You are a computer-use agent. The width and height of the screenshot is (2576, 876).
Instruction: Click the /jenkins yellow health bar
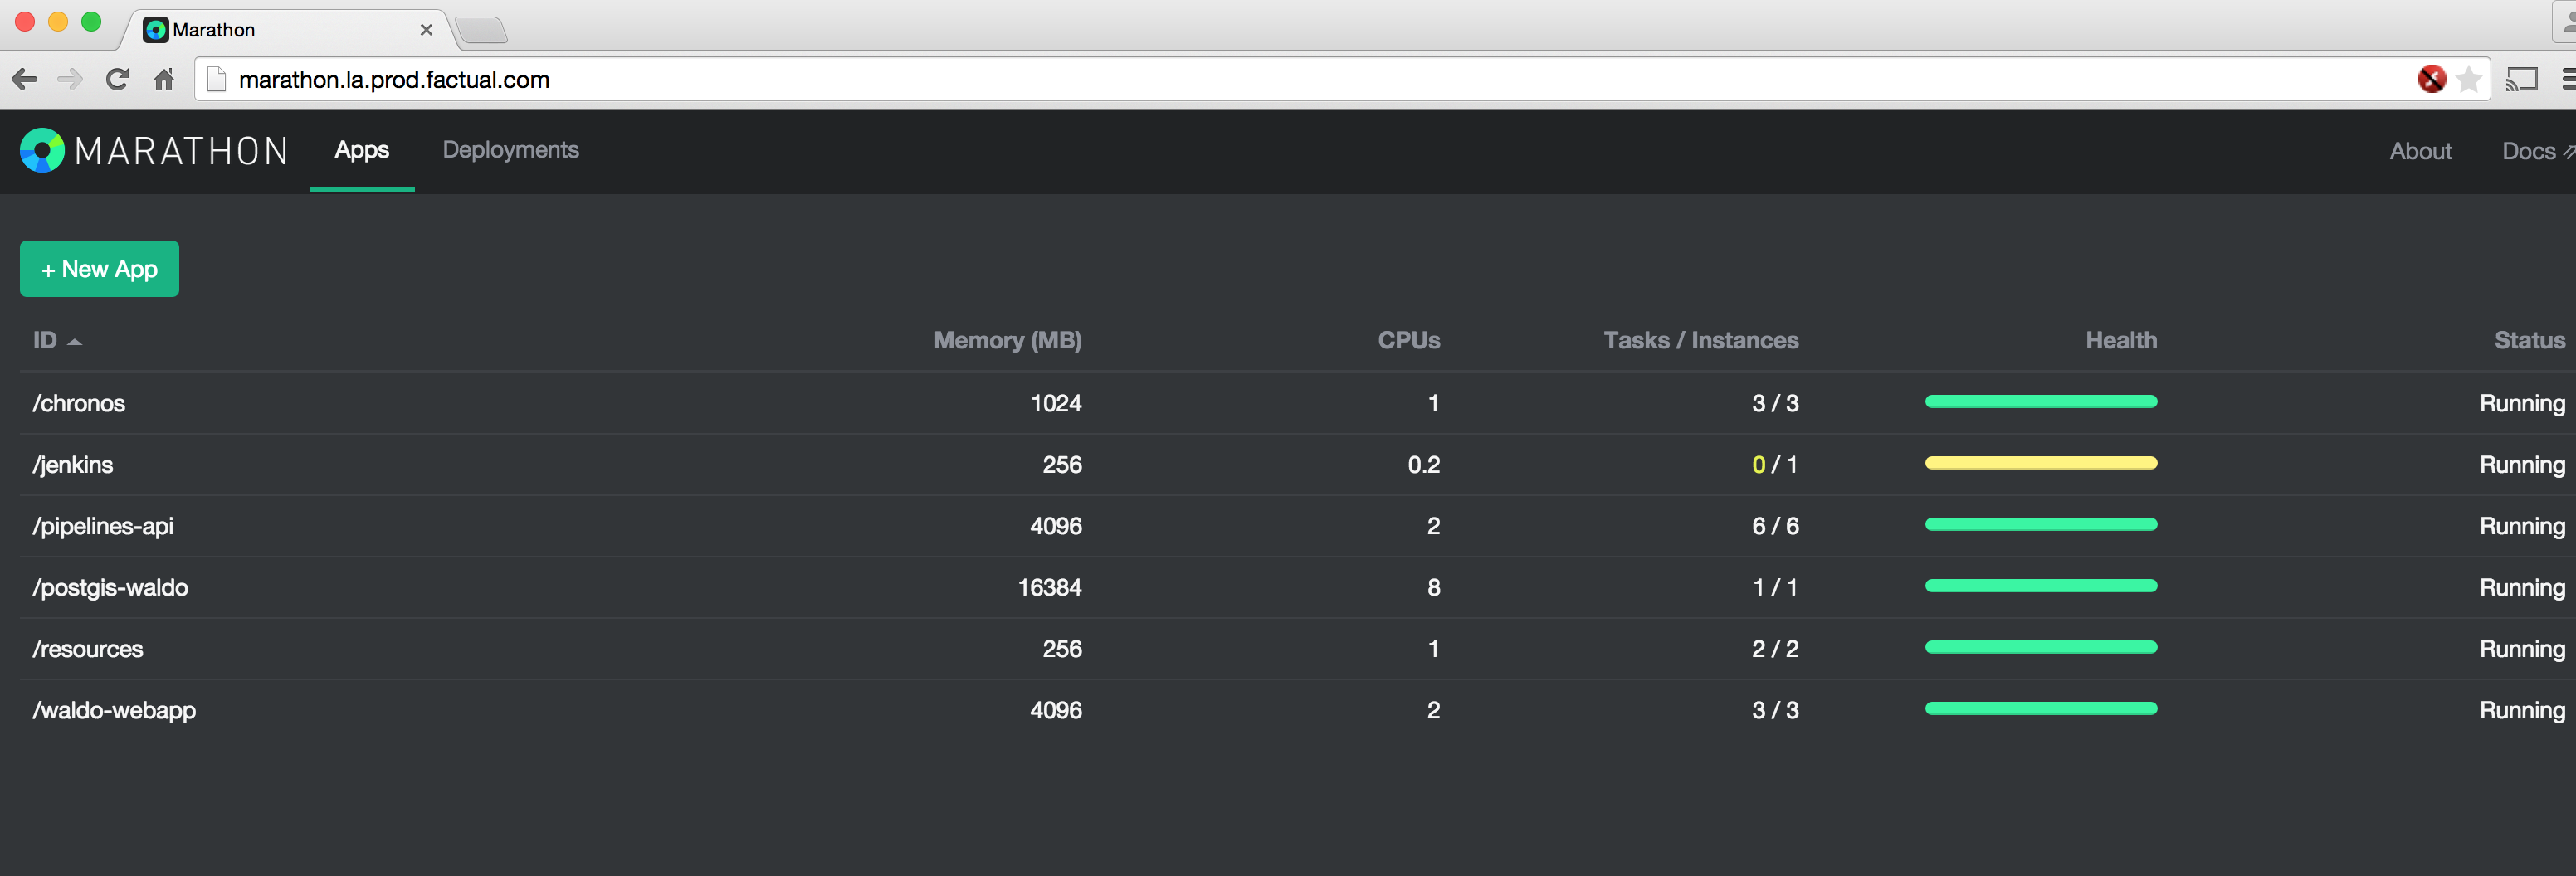pos(2041,463)
